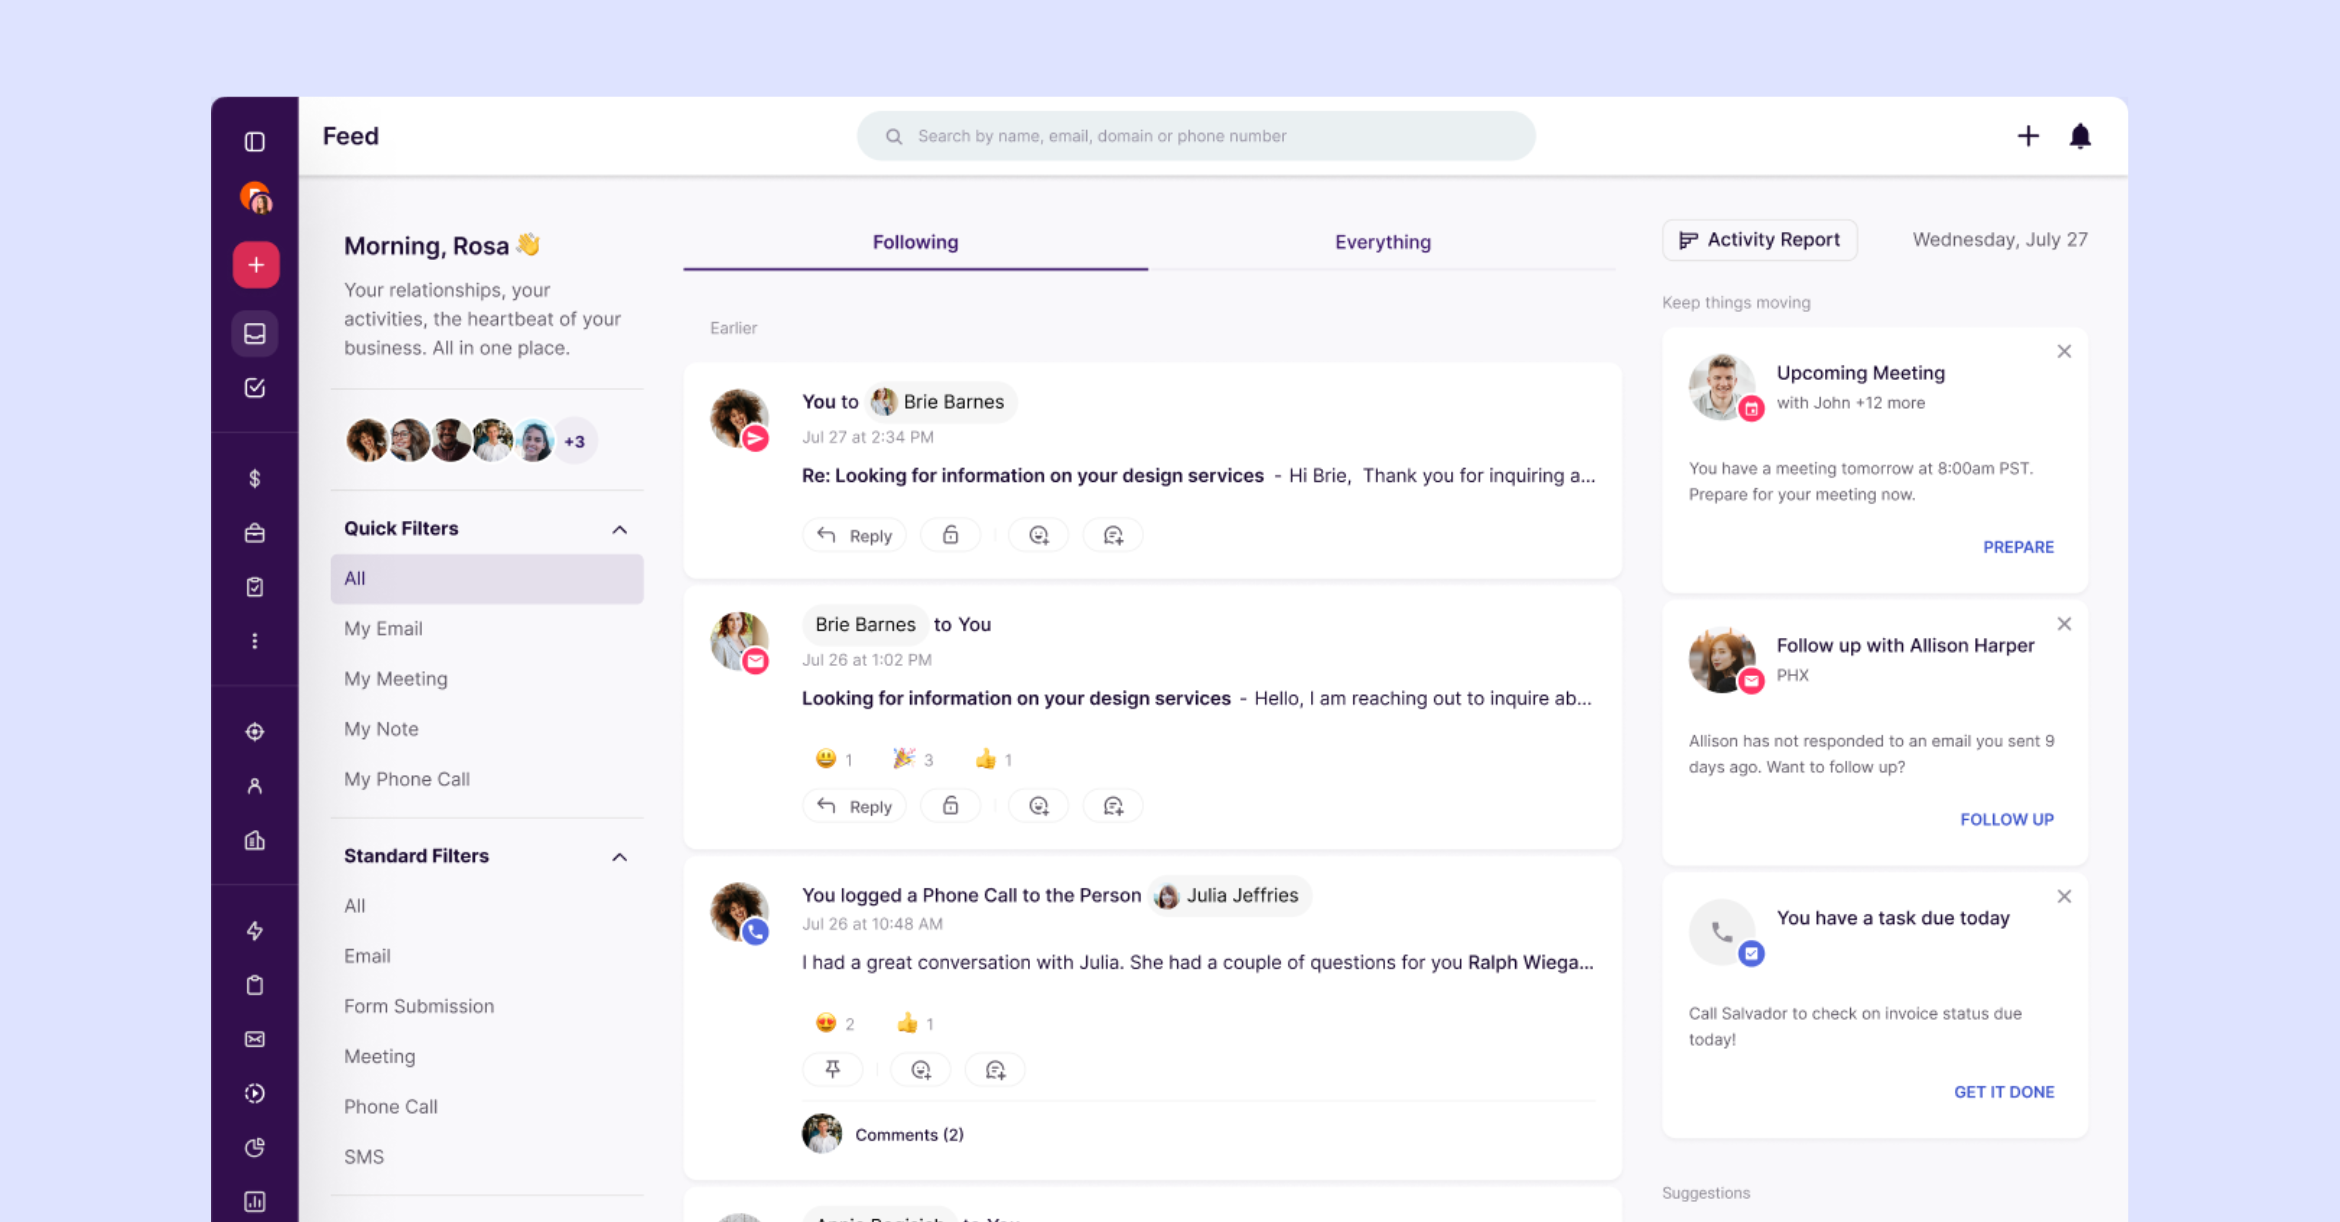Screen dimensions: 2340x1222
Task: Dismiss the task due today card
Action: 2064,896
